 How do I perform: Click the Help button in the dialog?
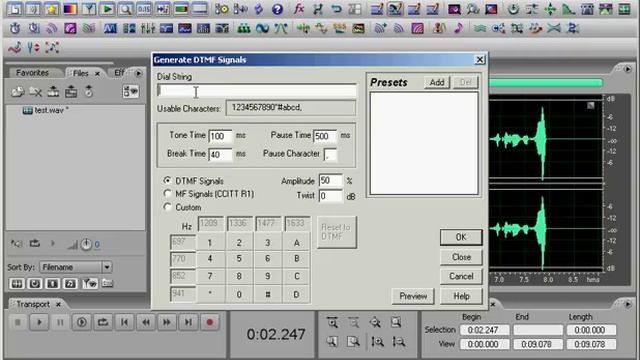pos(461,296)
